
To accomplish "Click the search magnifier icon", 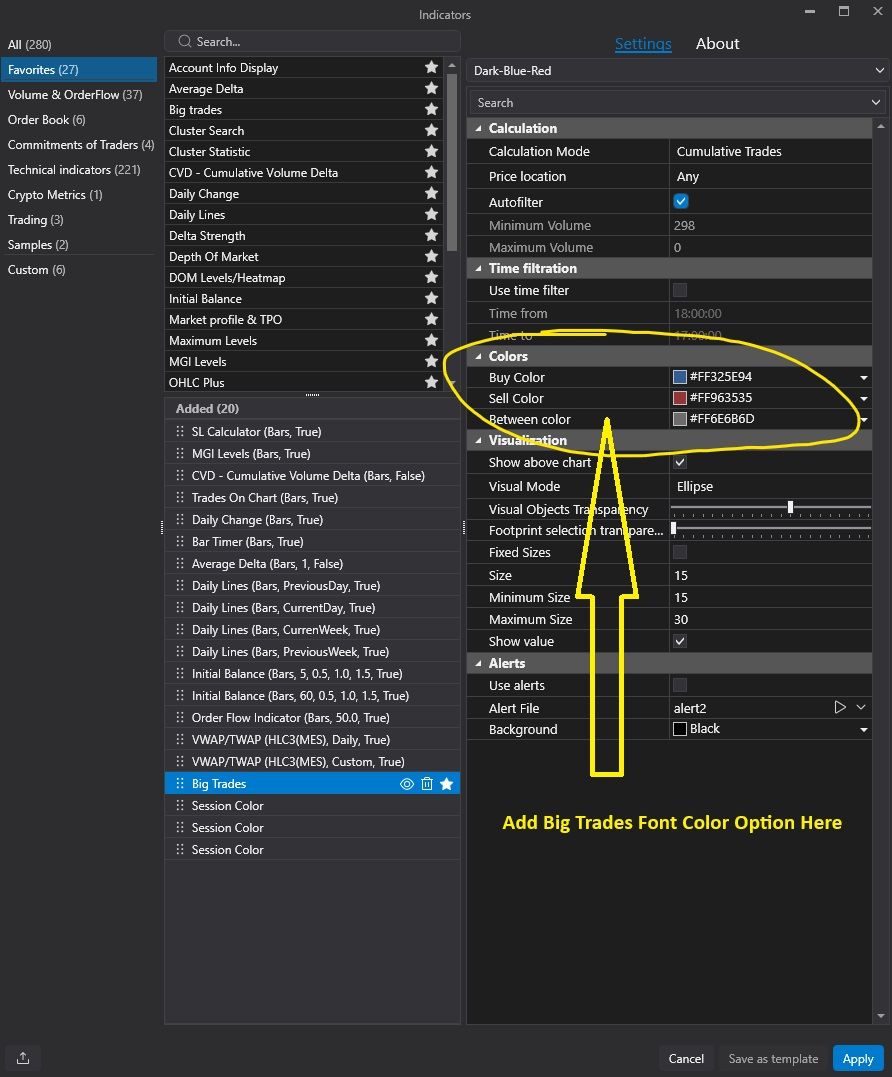I will (x=184, y=41).
